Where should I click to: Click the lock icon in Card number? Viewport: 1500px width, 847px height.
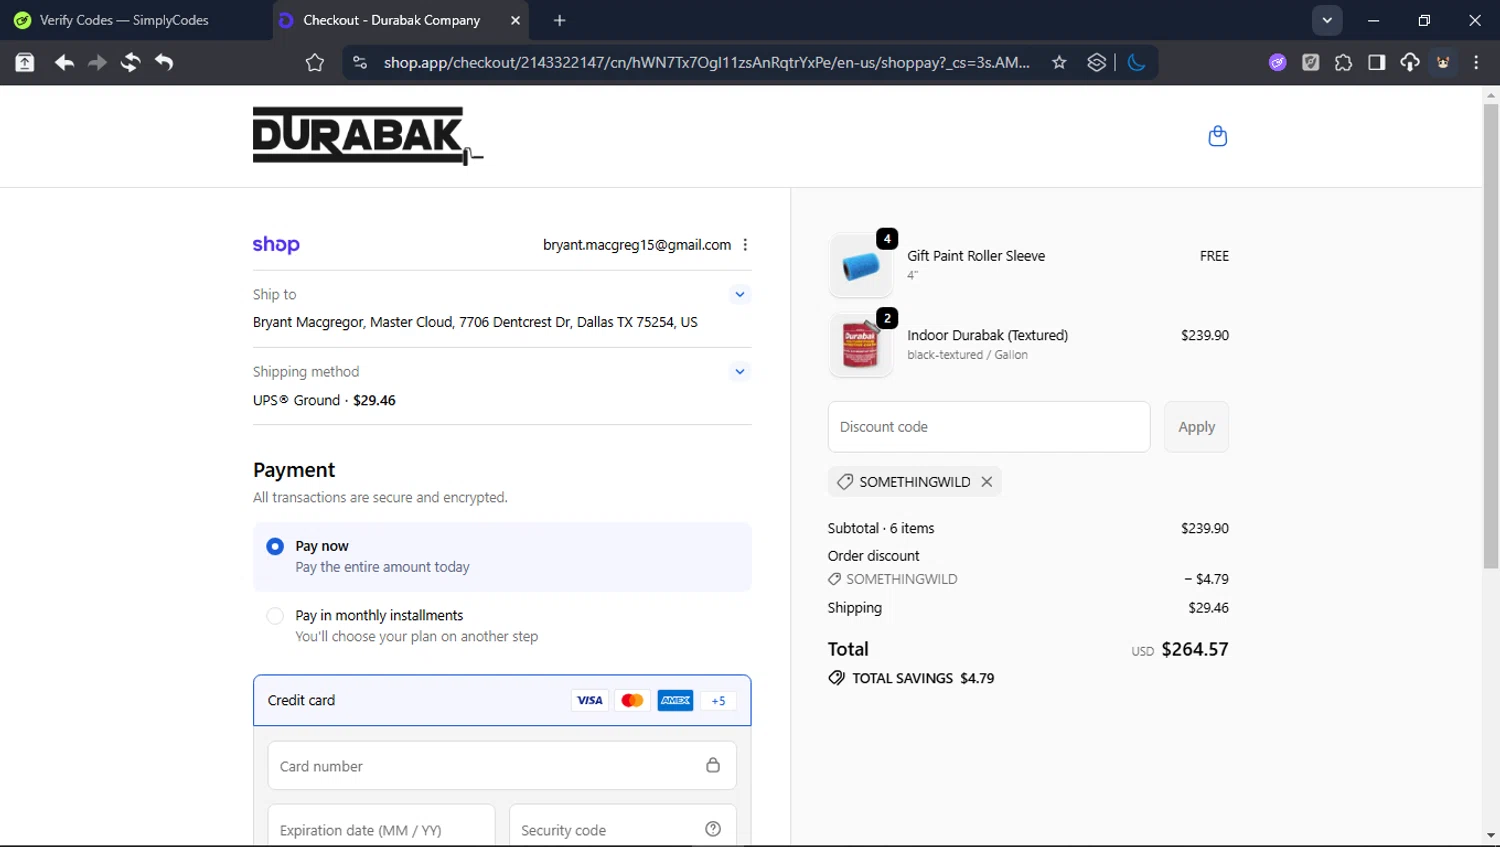click(713, 765)
